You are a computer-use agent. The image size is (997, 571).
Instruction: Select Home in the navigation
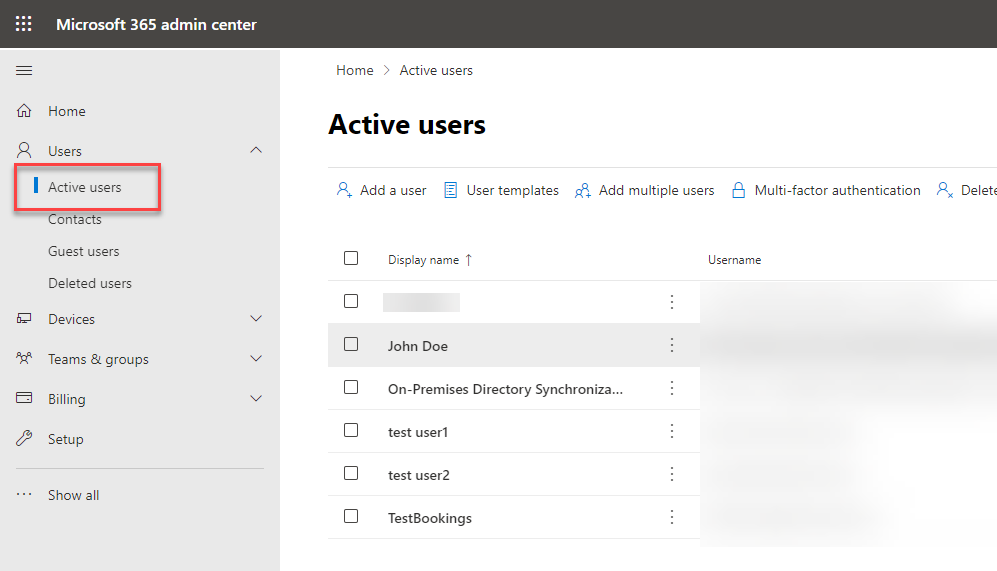click(67, 111)
